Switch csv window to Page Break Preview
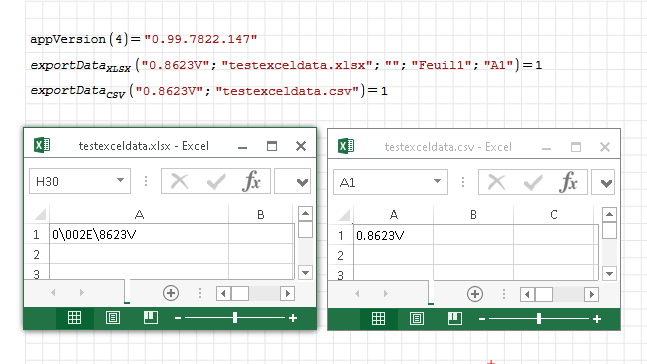Viewport: 647px width, 364px height. (x=455, y=319)
